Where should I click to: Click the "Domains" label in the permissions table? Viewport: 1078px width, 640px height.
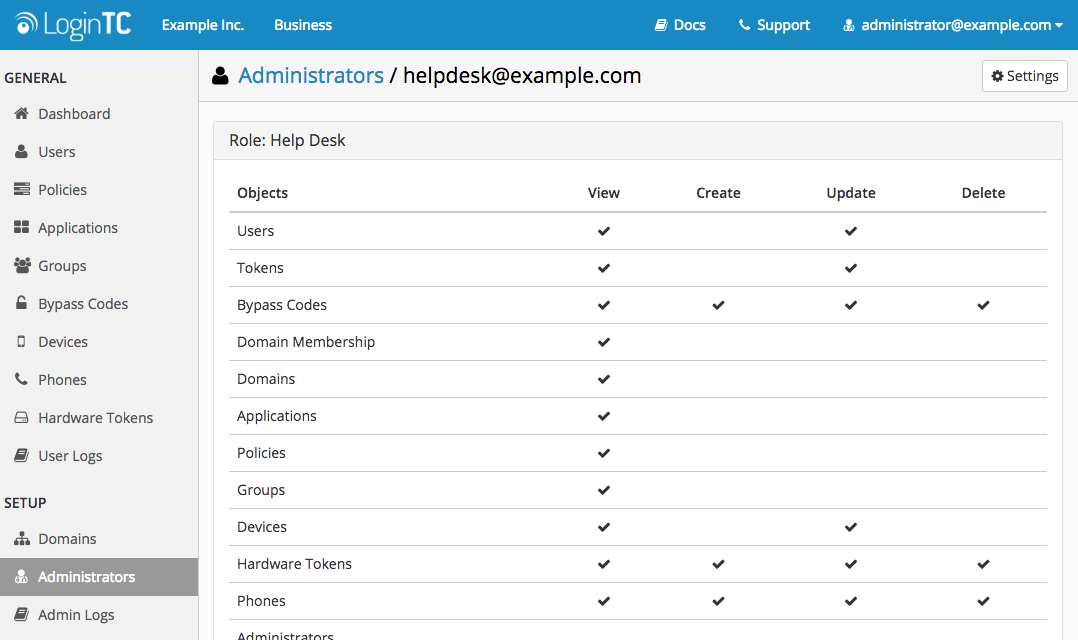coord(266,379)
